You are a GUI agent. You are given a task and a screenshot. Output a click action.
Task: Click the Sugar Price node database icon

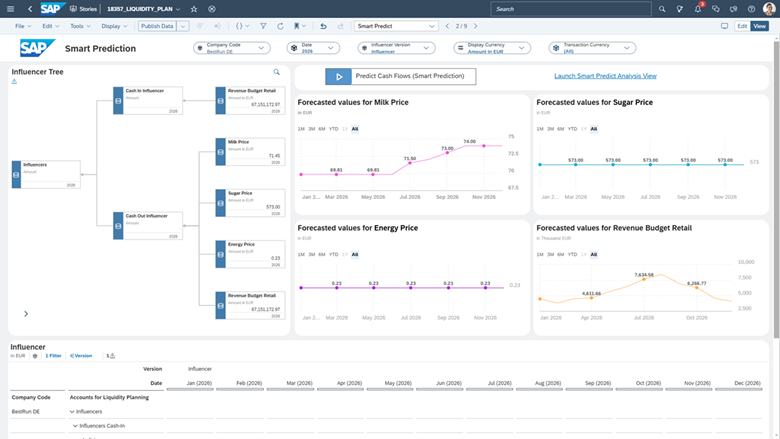(220, 203)
